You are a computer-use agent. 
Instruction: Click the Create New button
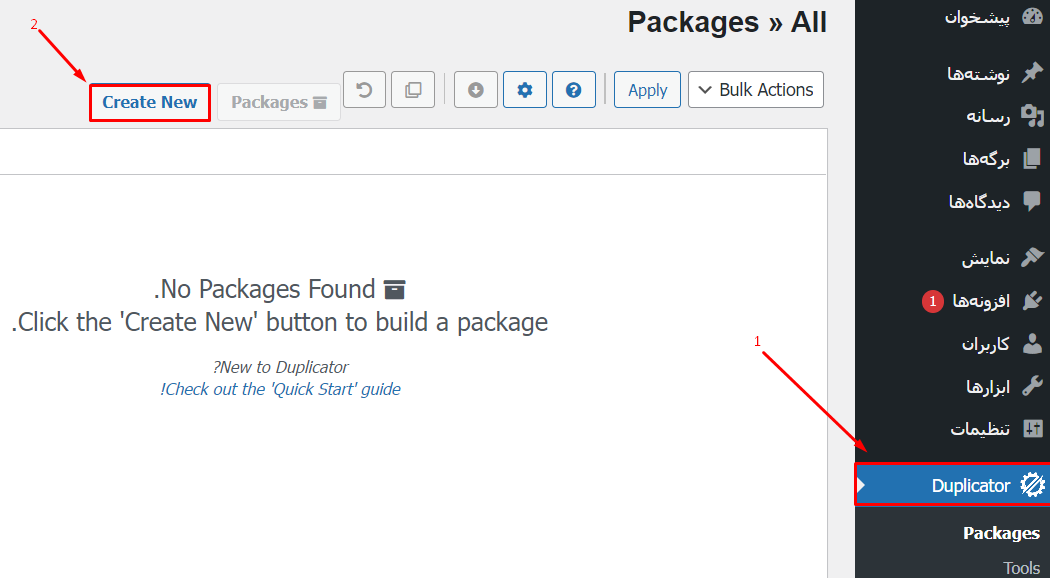[x=150, y=102]
